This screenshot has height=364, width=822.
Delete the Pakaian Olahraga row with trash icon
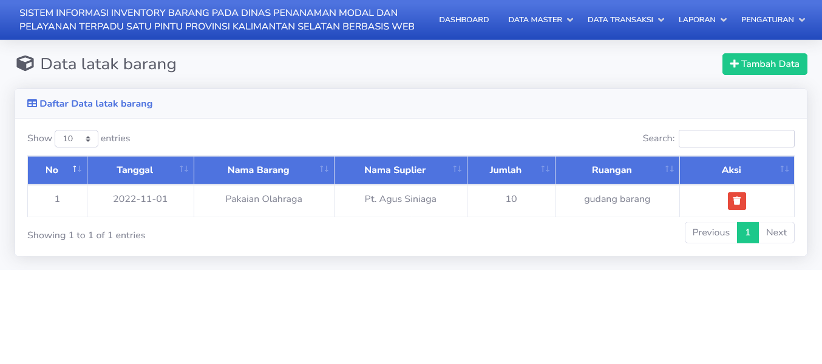click(x=737, y=201)
